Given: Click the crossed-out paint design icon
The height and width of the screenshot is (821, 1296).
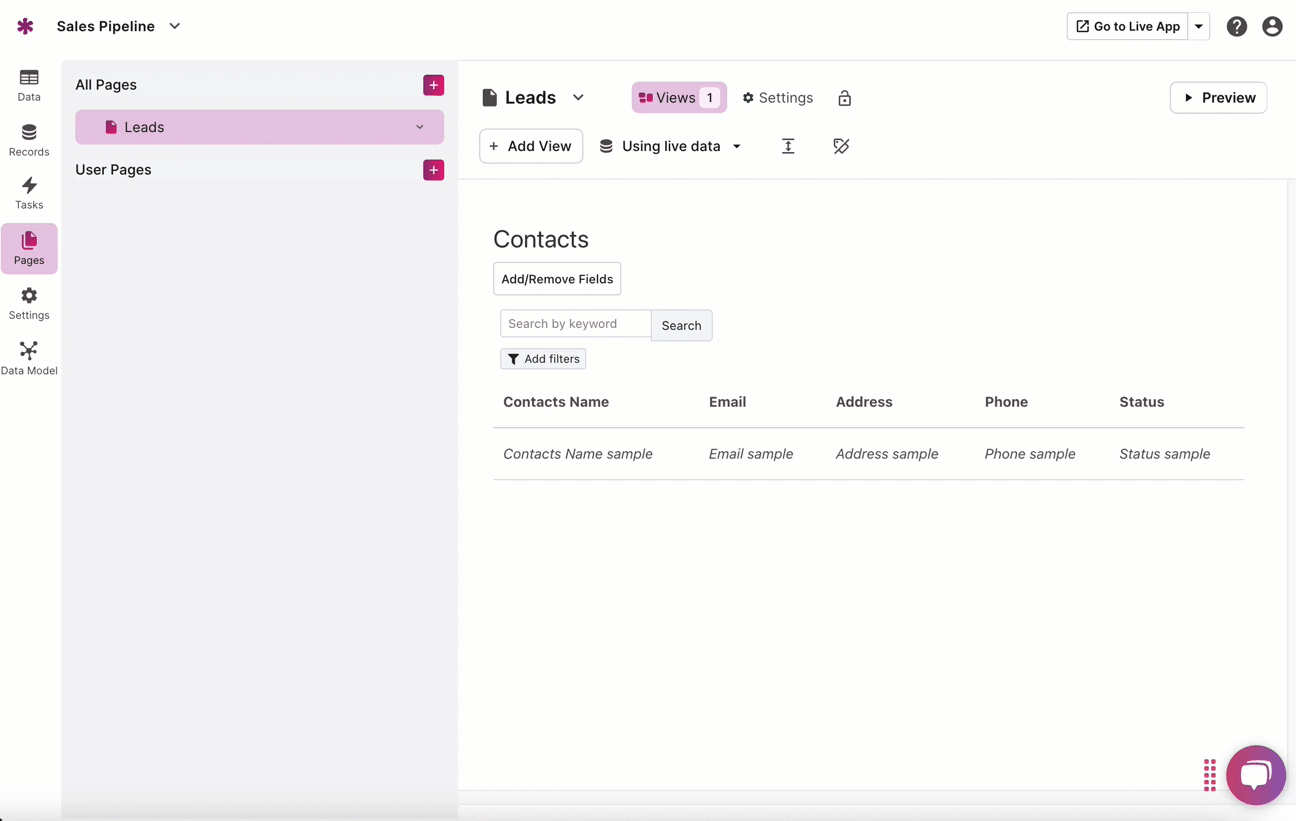Looking at the screenshot, I should [x=841, y=146].
